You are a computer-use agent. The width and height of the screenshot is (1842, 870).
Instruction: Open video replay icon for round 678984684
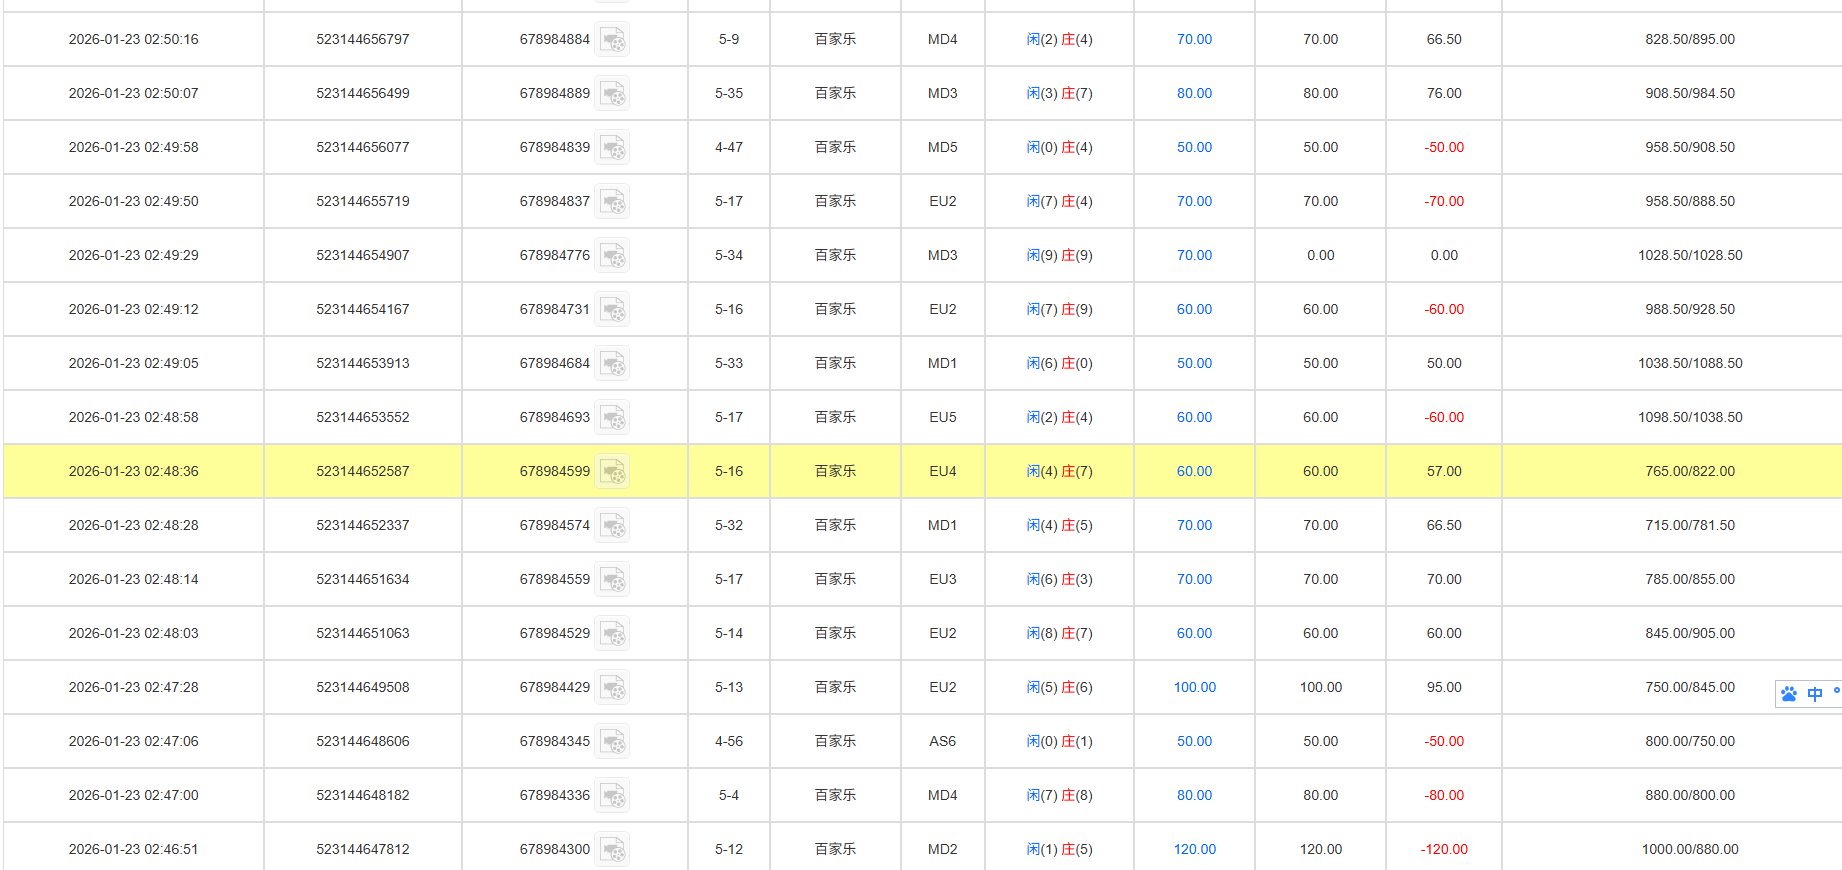pyautogui.click(x=612, y=364)
